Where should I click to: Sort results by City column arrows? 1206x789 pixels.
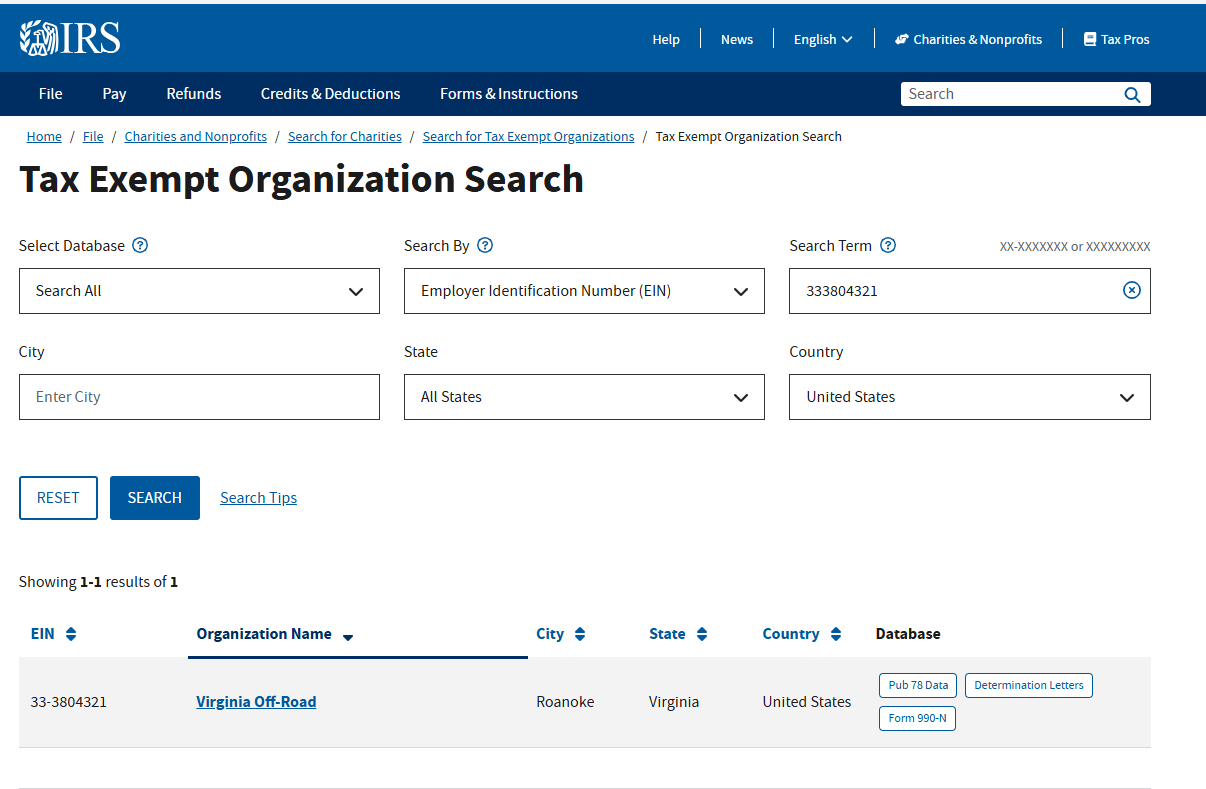580,634
